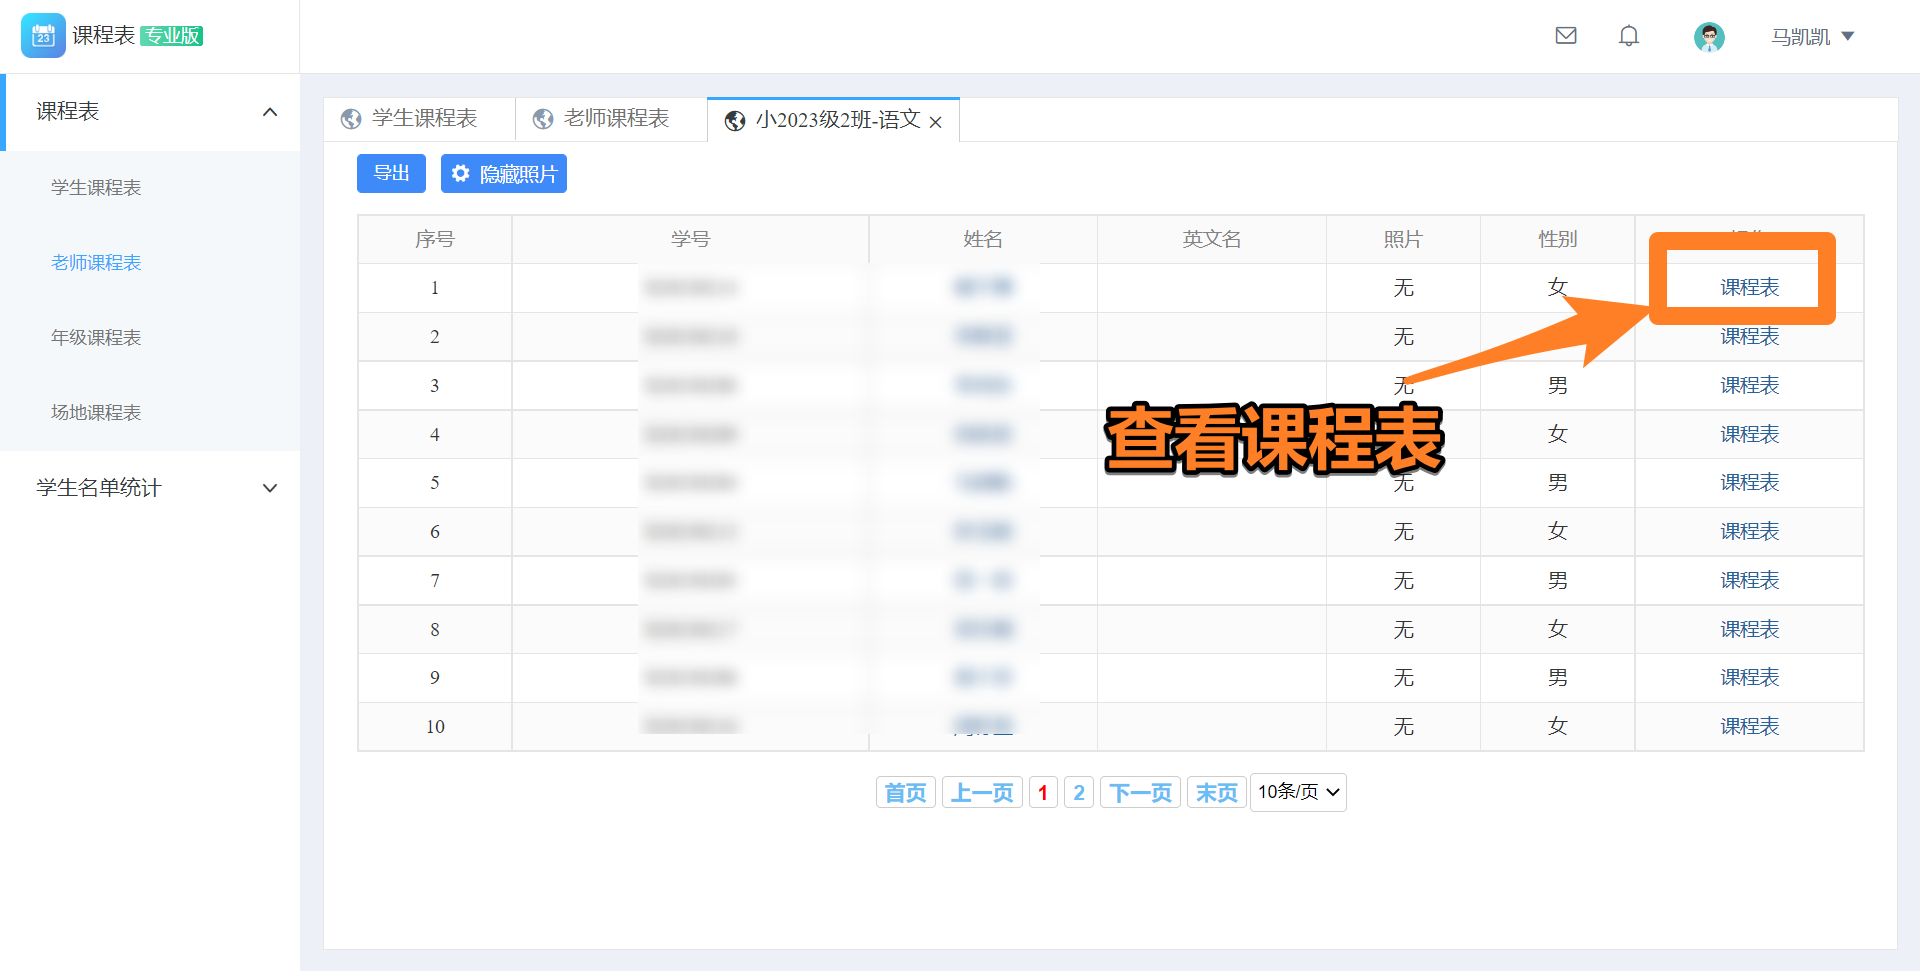1920x971 pixels.
Task: Open 课程表 link for row 3
Action: point(1749,386)
